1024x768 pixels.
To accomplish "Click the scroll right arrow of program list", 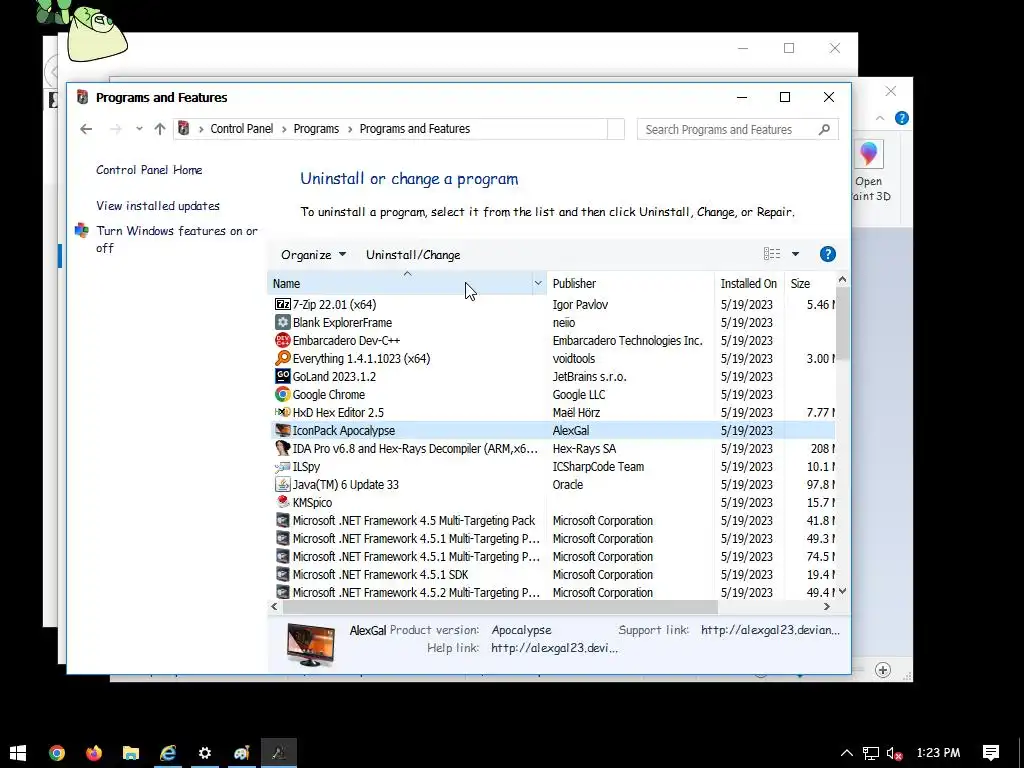I will coord(827,607).
